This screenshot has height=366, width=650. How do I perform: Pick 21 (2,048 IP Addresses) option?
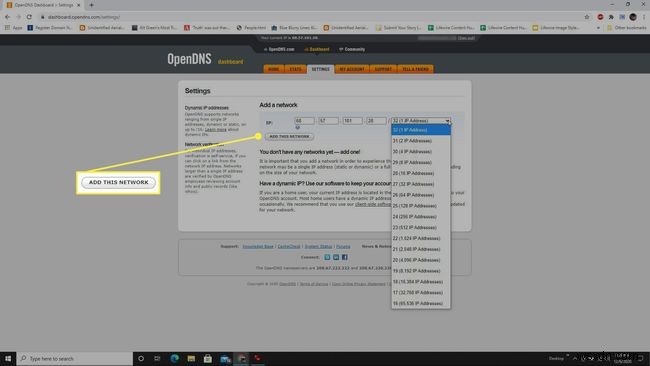click(421, 249)
